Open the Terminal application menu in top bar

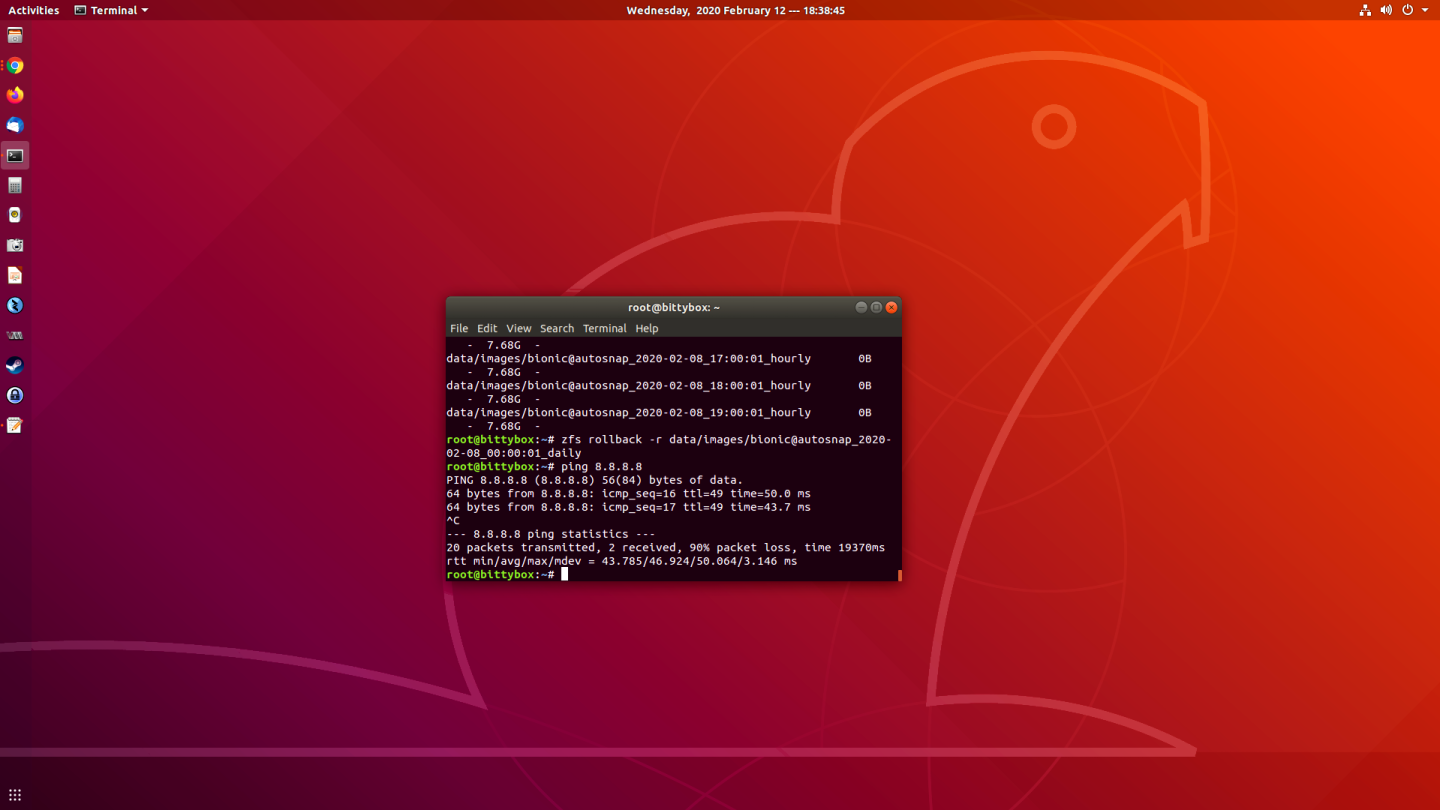tap(110, 10)
